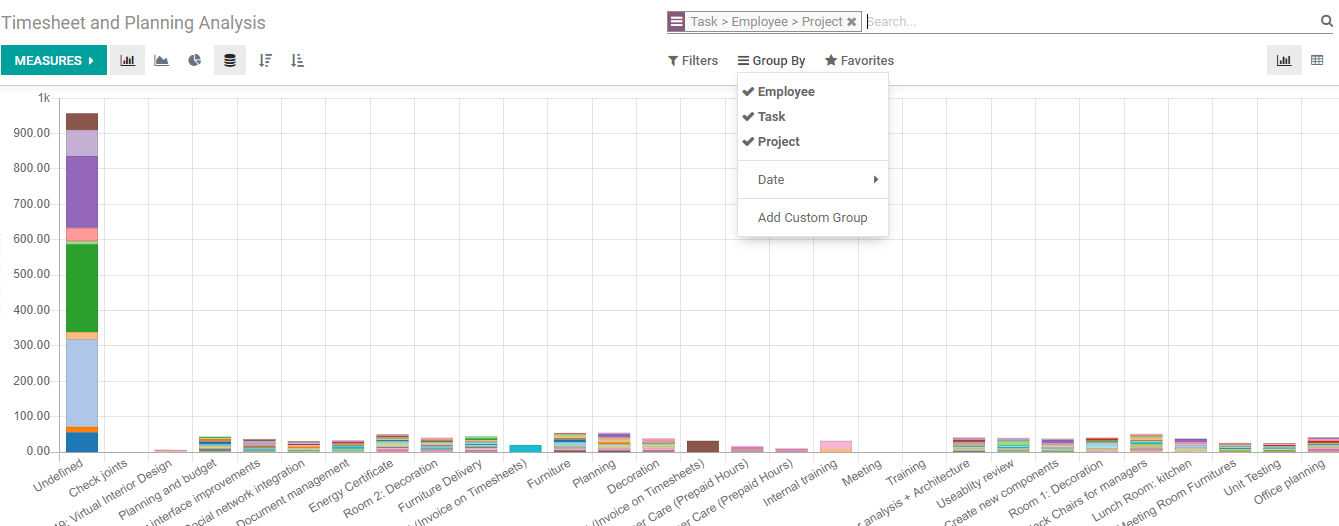Collapse the Group By menu
This screenshot has width=1339, height=526.
pos(772,61)
